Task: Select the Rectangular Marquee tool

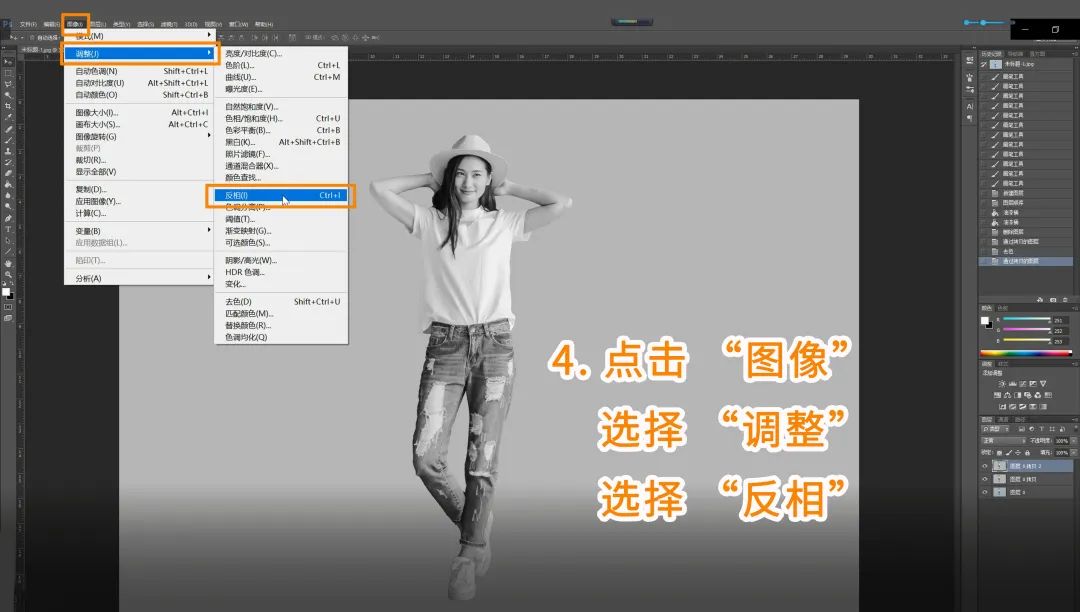Action: pyautogui.click(x=8, y=73)
